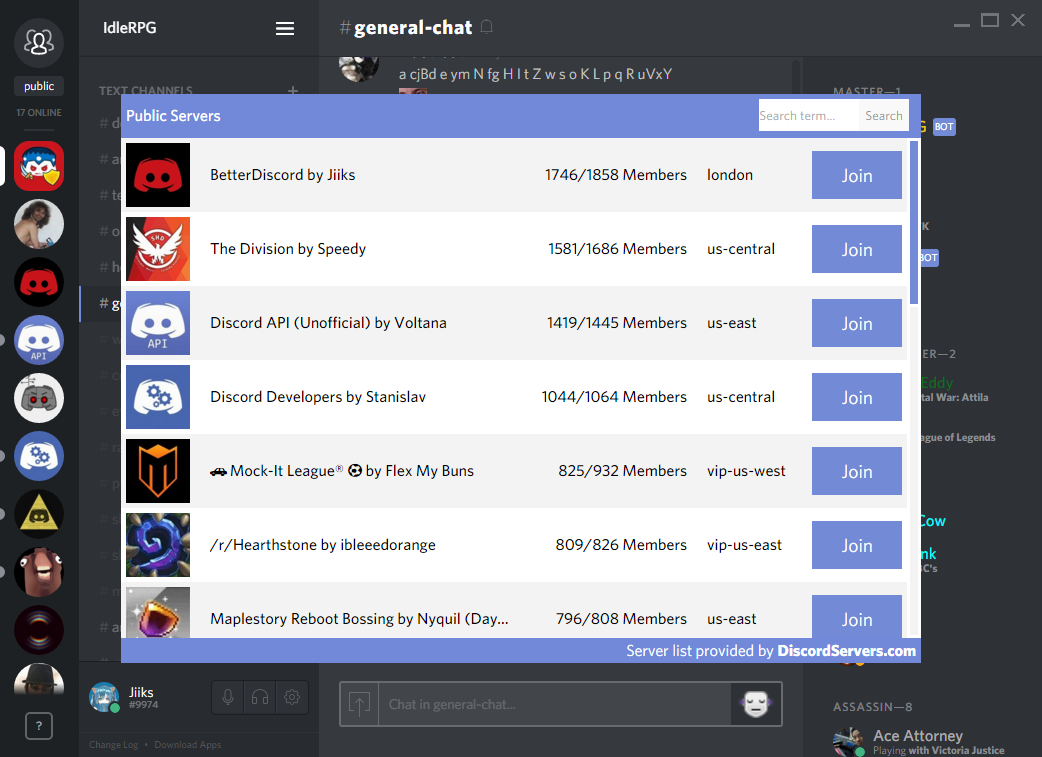Click The Division eagle logo thumbnail
Screen dimensions: 1042x757
(158, 249)
